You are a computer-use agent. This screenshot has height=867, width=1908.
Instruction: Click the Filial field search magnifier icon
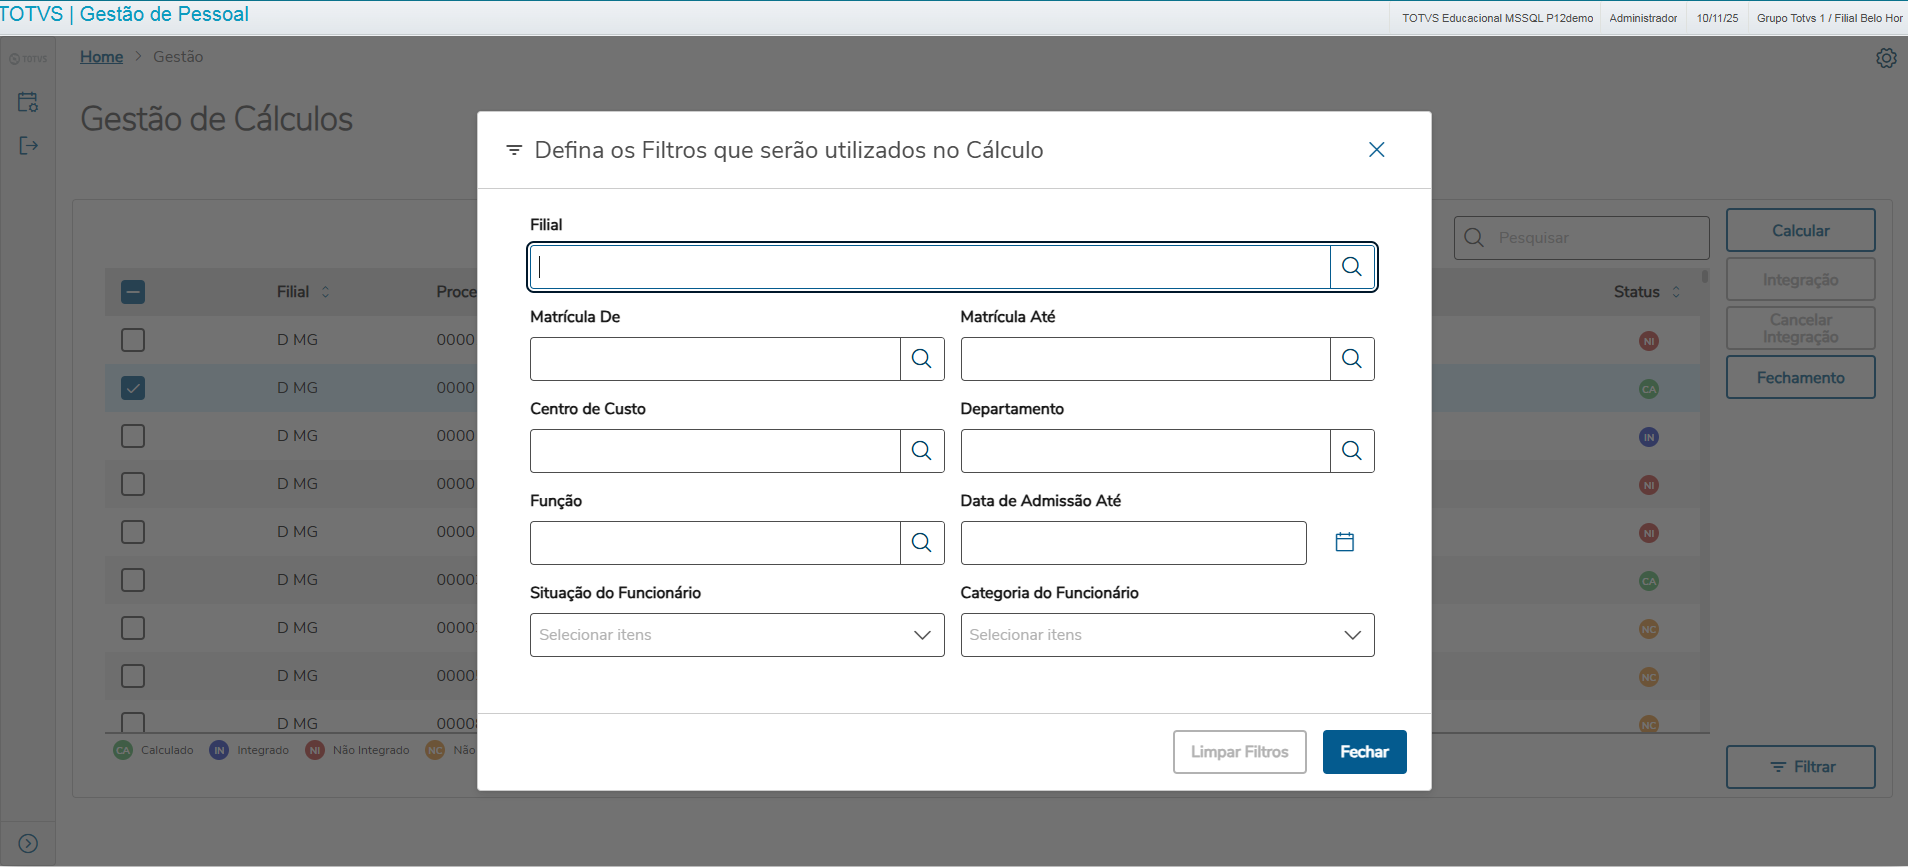[1352, 267]
